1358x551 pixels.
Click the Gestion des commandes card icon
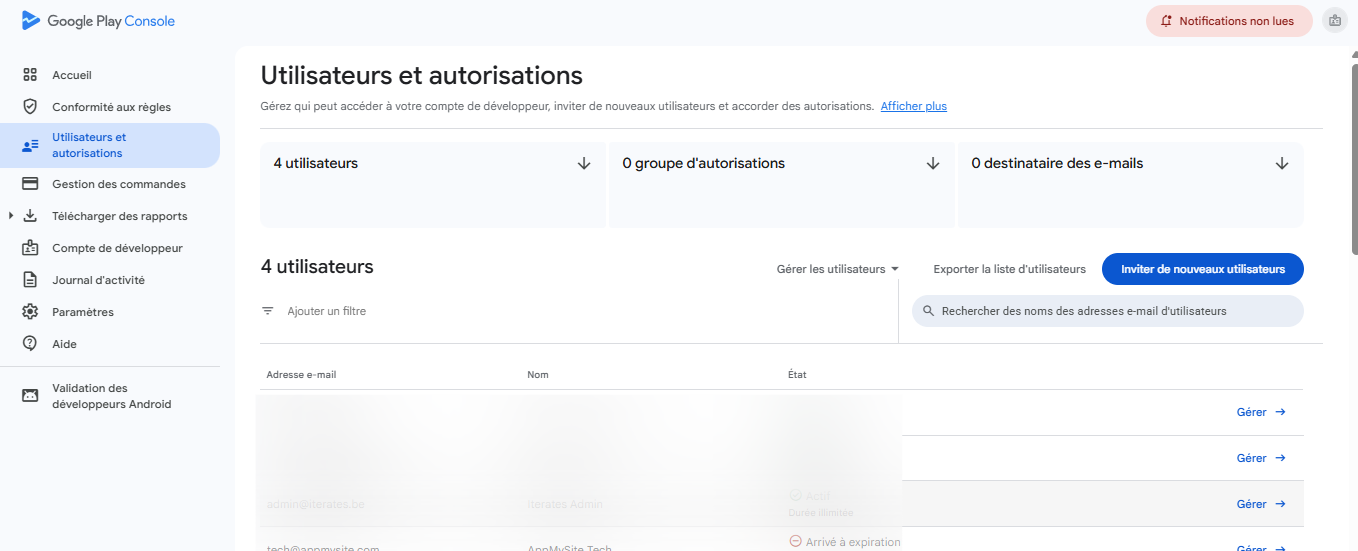(30, 184)
